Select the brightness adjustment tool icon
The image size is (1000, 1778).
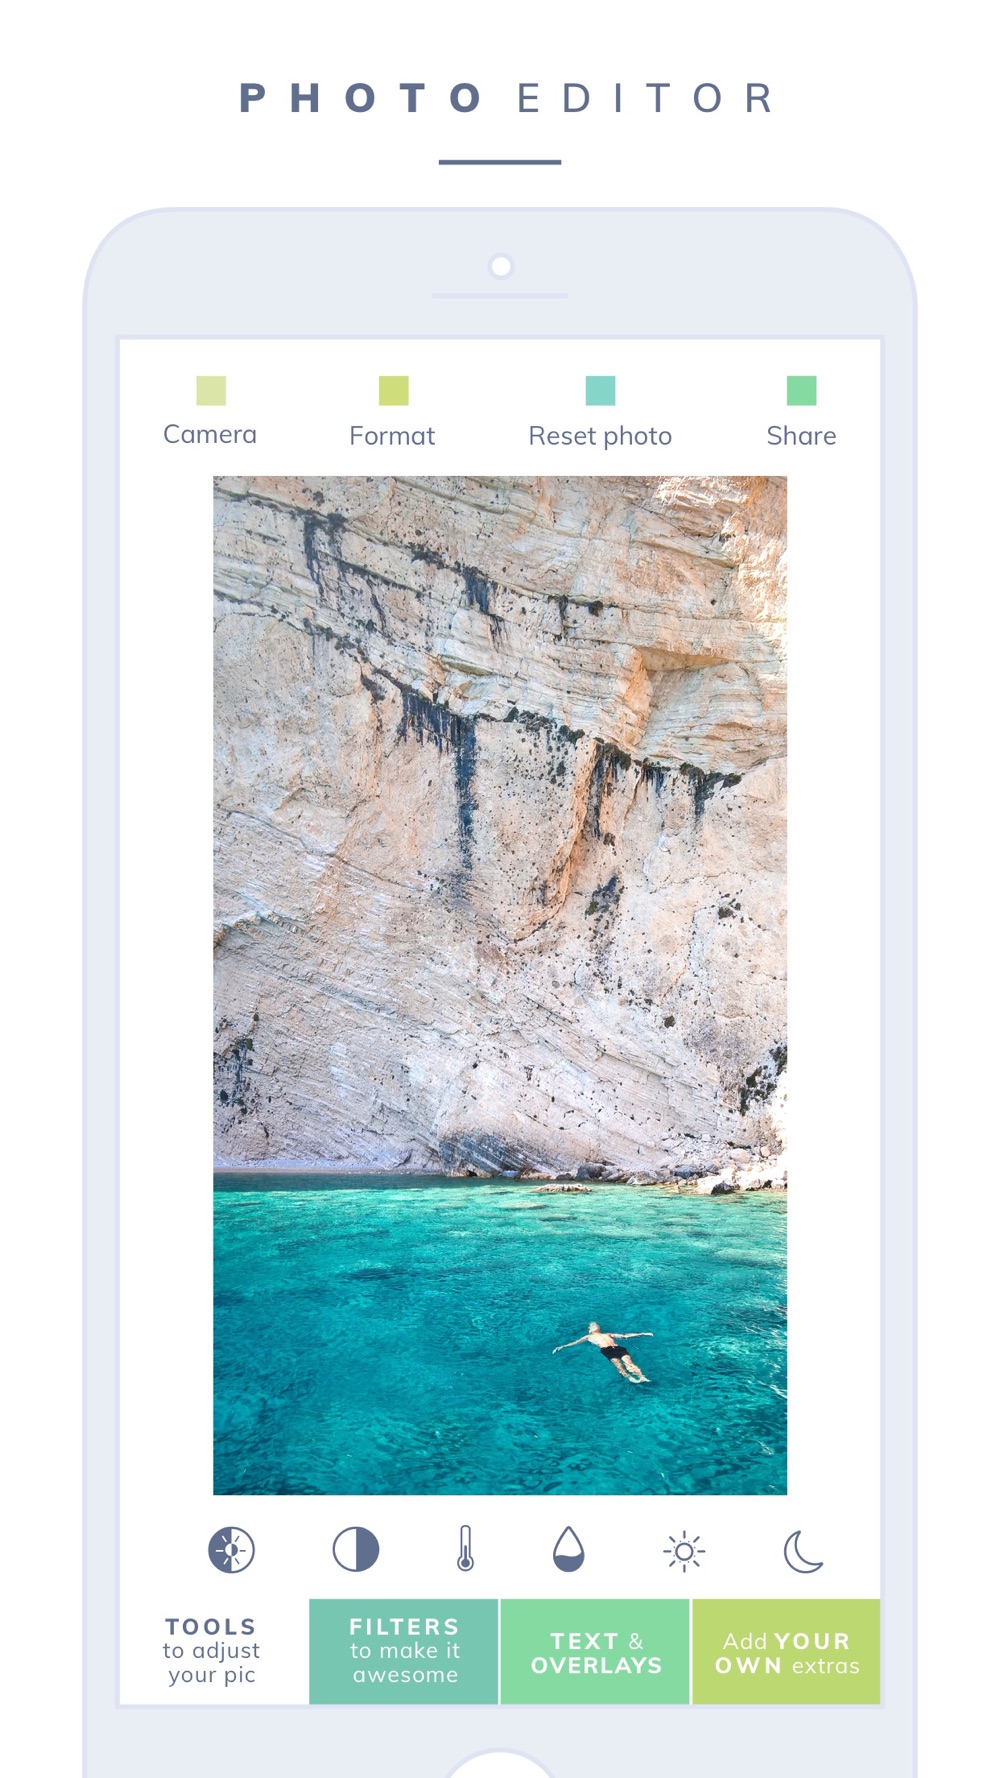pyautogui.click(x=231, y=1550)
